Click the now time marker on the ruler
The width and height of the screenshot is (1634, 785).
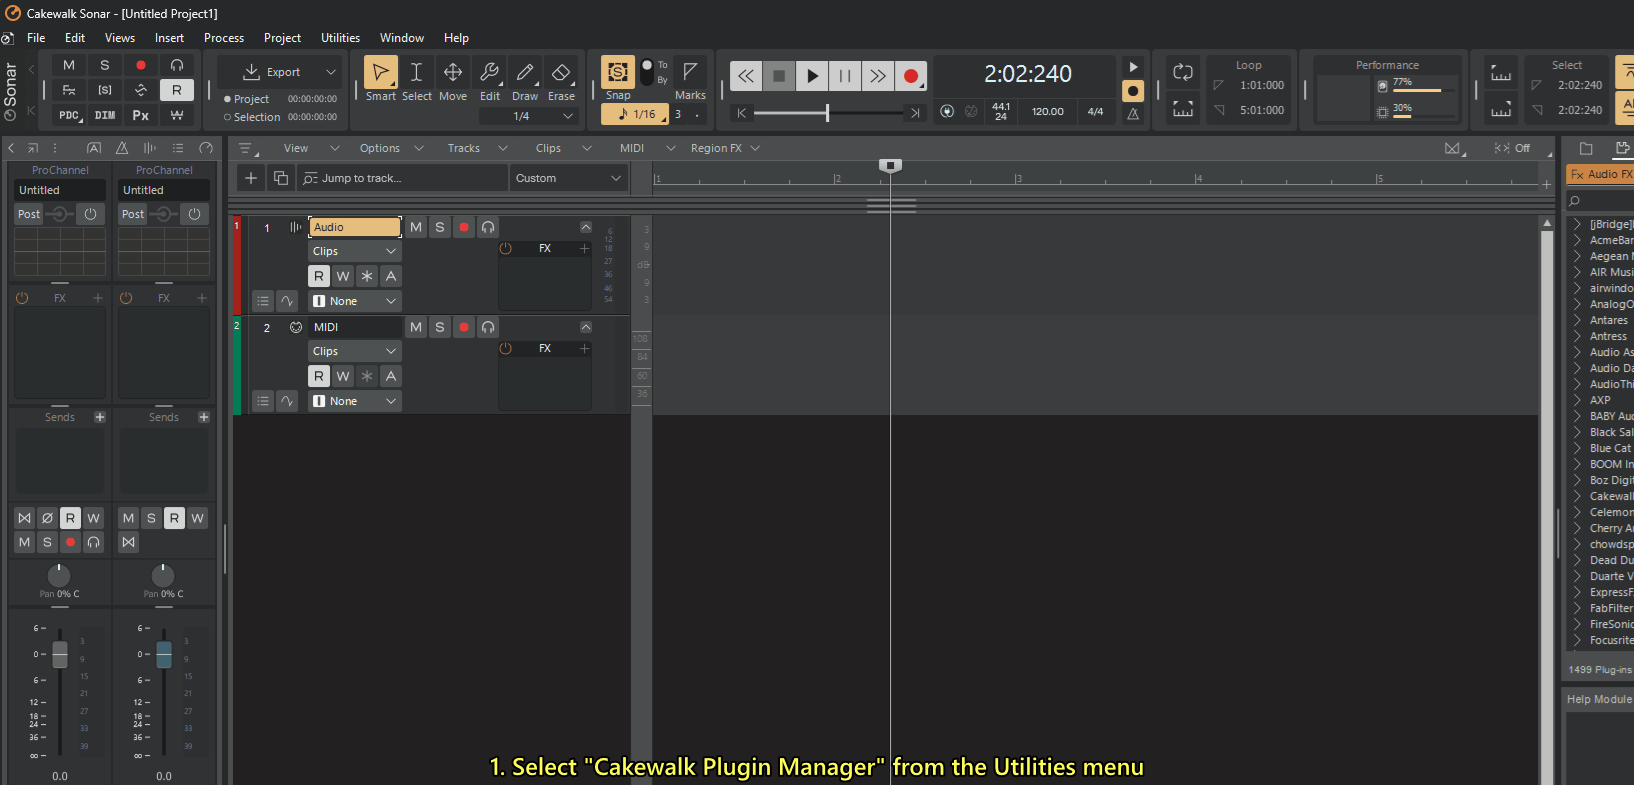pyautogui.click(x=890, y=165)
